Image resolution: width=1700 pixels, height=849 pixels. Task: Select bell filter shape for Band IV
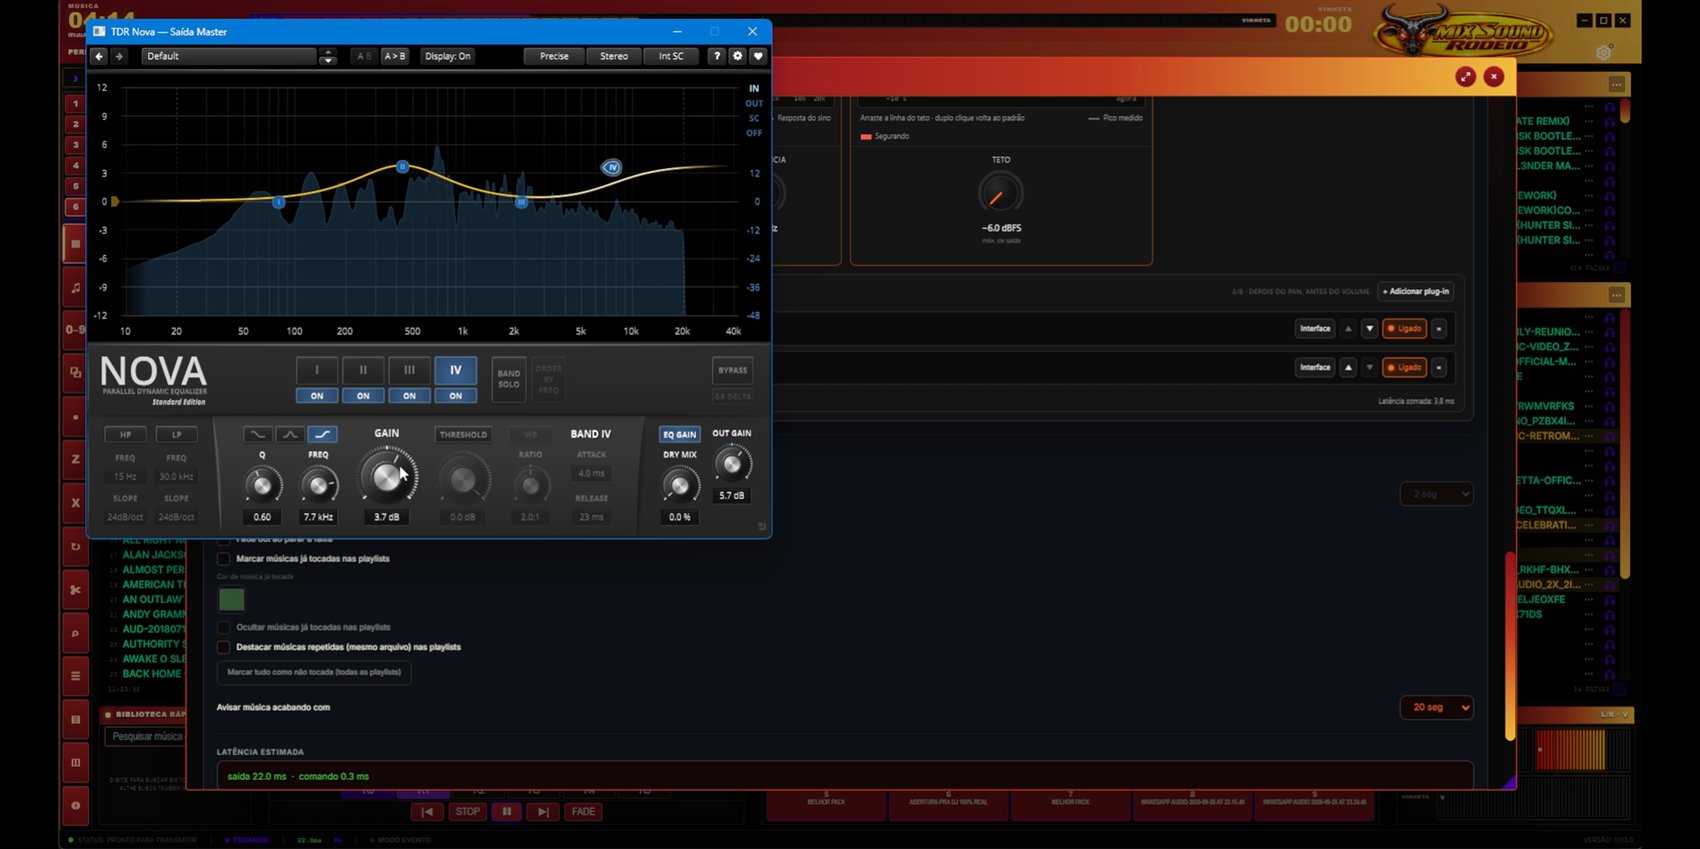(290, 434)
